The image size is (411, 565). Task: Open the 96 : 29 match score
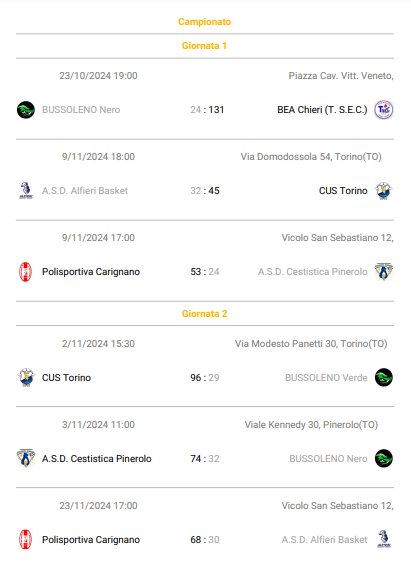pos(205,378)
